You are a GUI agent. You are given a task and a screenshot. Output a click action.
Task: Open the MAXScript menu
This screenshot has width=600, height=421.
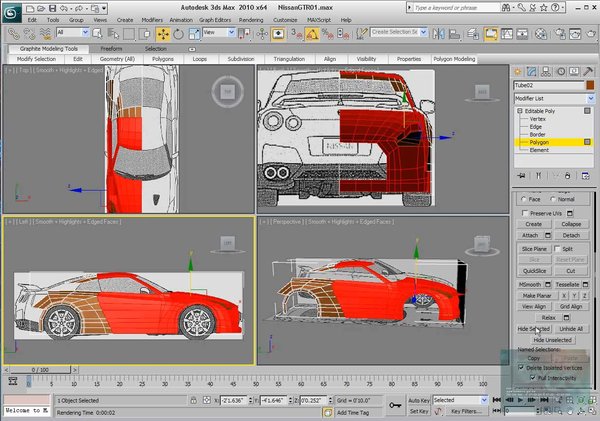[x=319, y=20]
